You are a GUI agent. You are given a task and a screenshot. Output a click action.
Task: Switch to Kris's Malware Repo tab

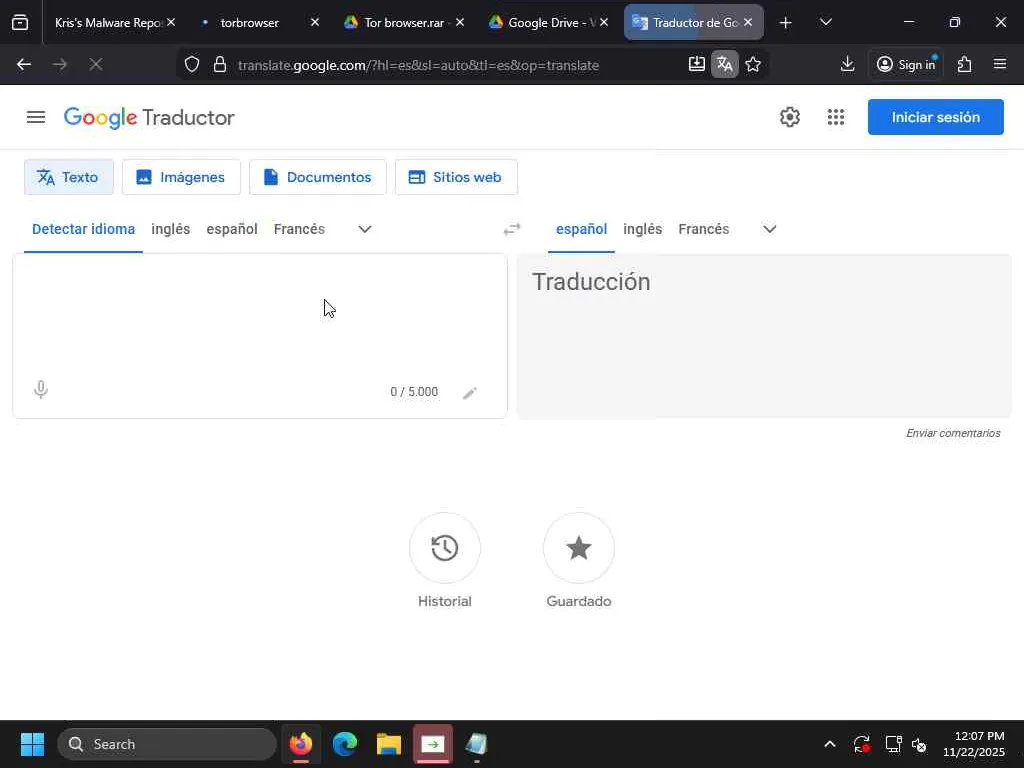point(108,22)
